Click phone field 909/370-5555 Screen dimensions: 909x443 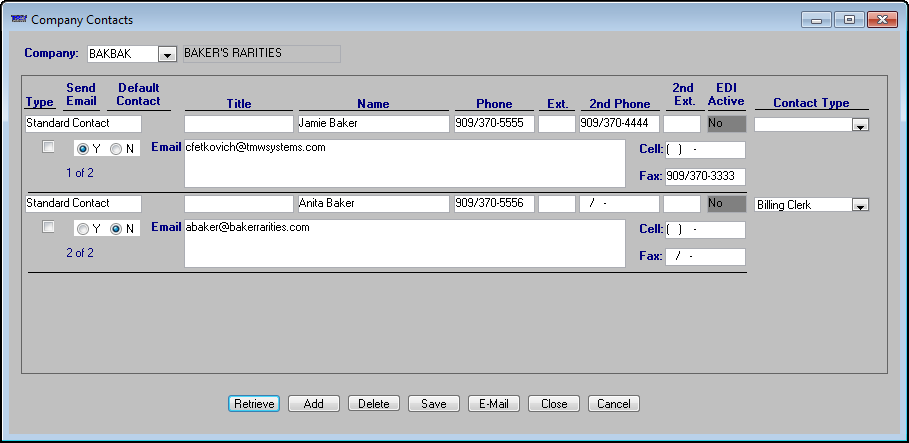(x=494, y=124)
